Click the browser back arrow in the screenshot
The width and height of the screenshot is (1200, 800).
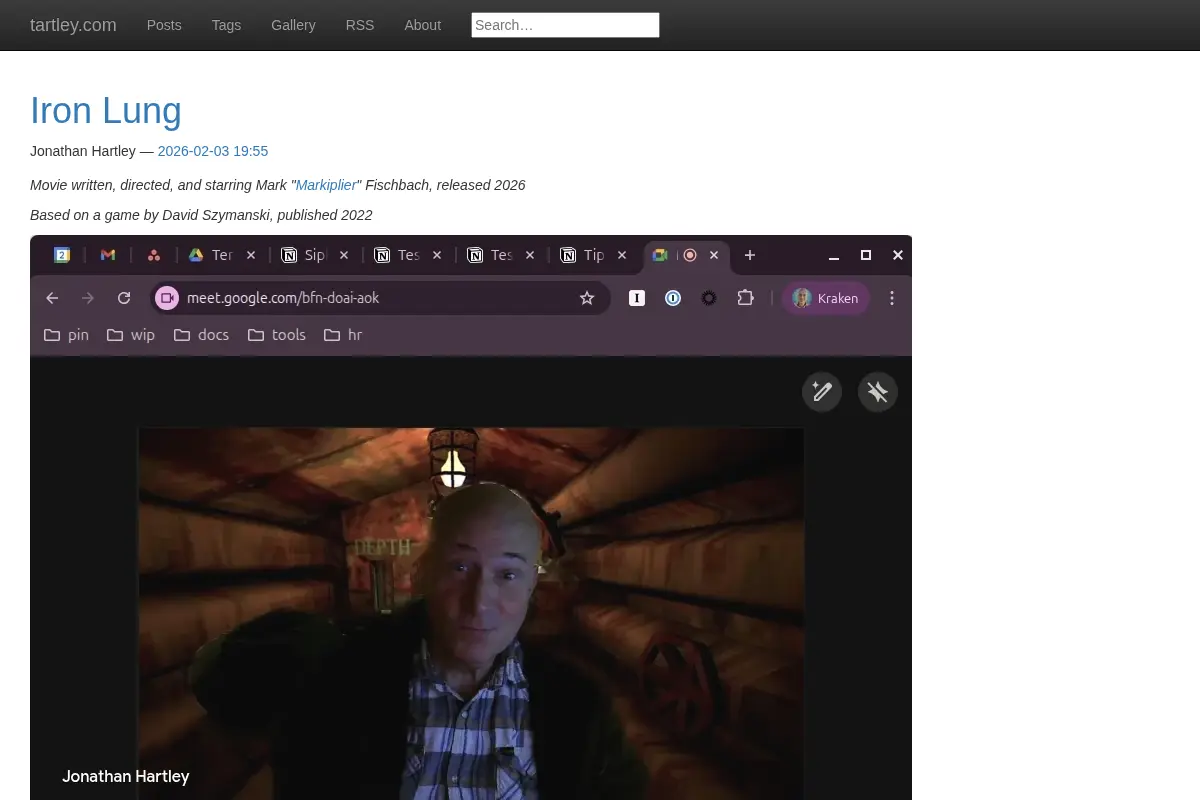pos(52,298)
